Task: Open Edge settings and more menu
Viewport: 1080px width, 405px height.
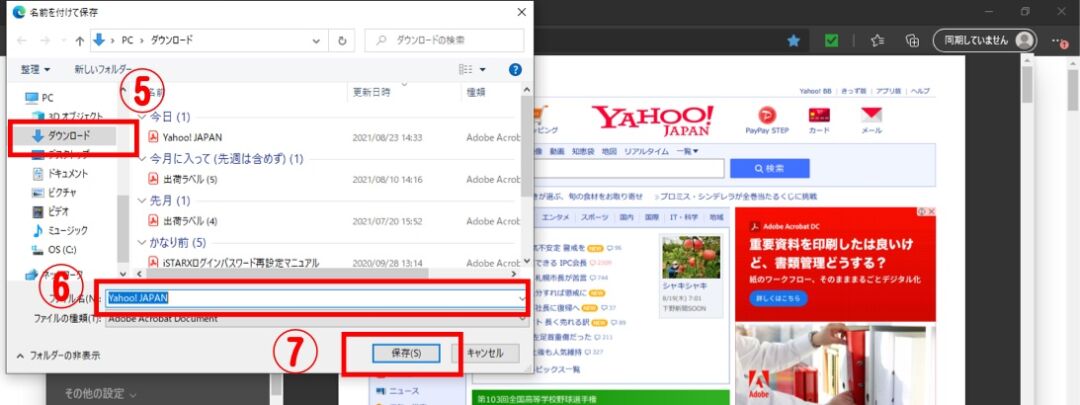Action: (1059, 41)
